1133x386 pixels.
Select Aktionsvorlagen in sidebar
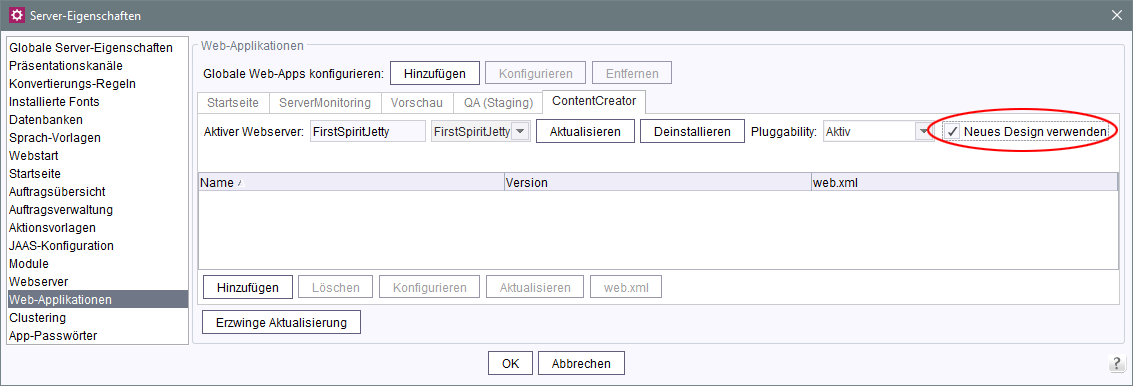pyautogui.click(x=98, y=228)
